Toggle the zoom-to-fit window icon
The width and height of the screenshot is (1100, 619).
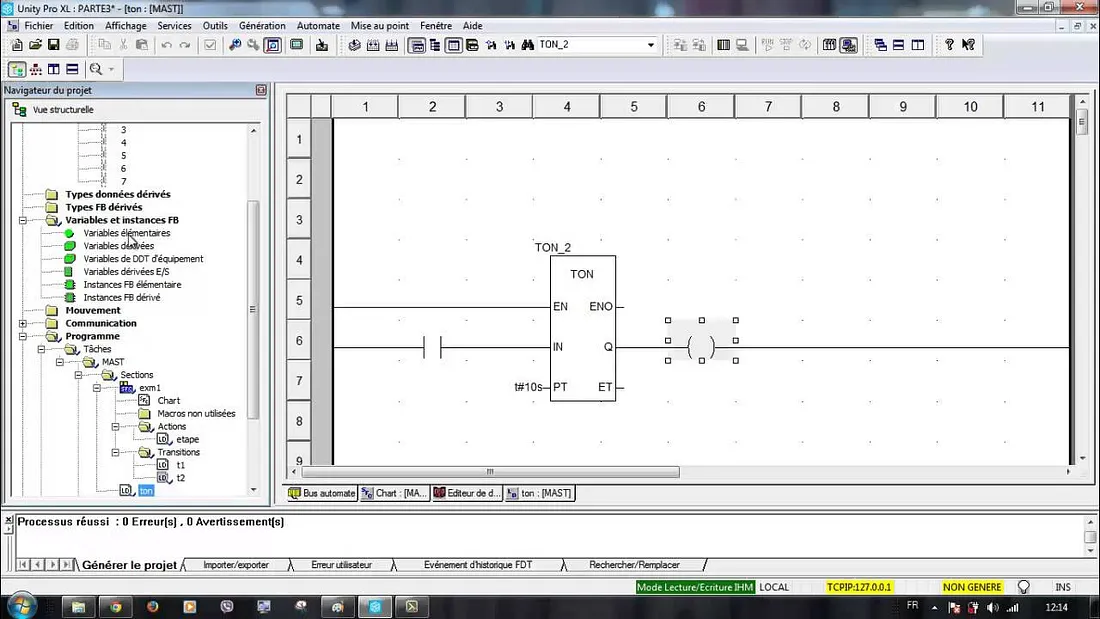(273, 45)
